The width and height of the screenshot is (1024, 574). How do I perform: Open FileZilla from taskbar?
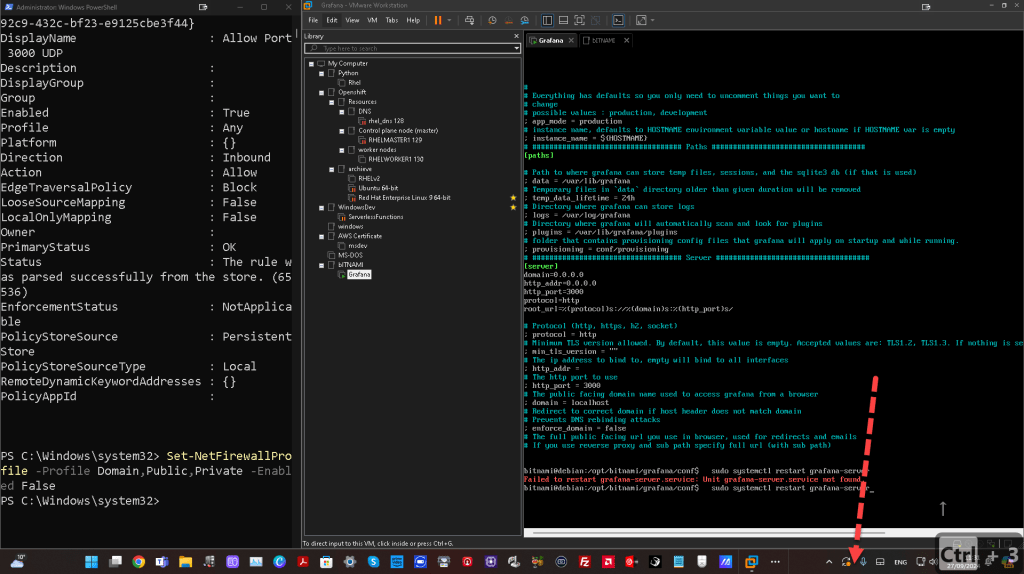pyautogui.click(x=584, y=562)
